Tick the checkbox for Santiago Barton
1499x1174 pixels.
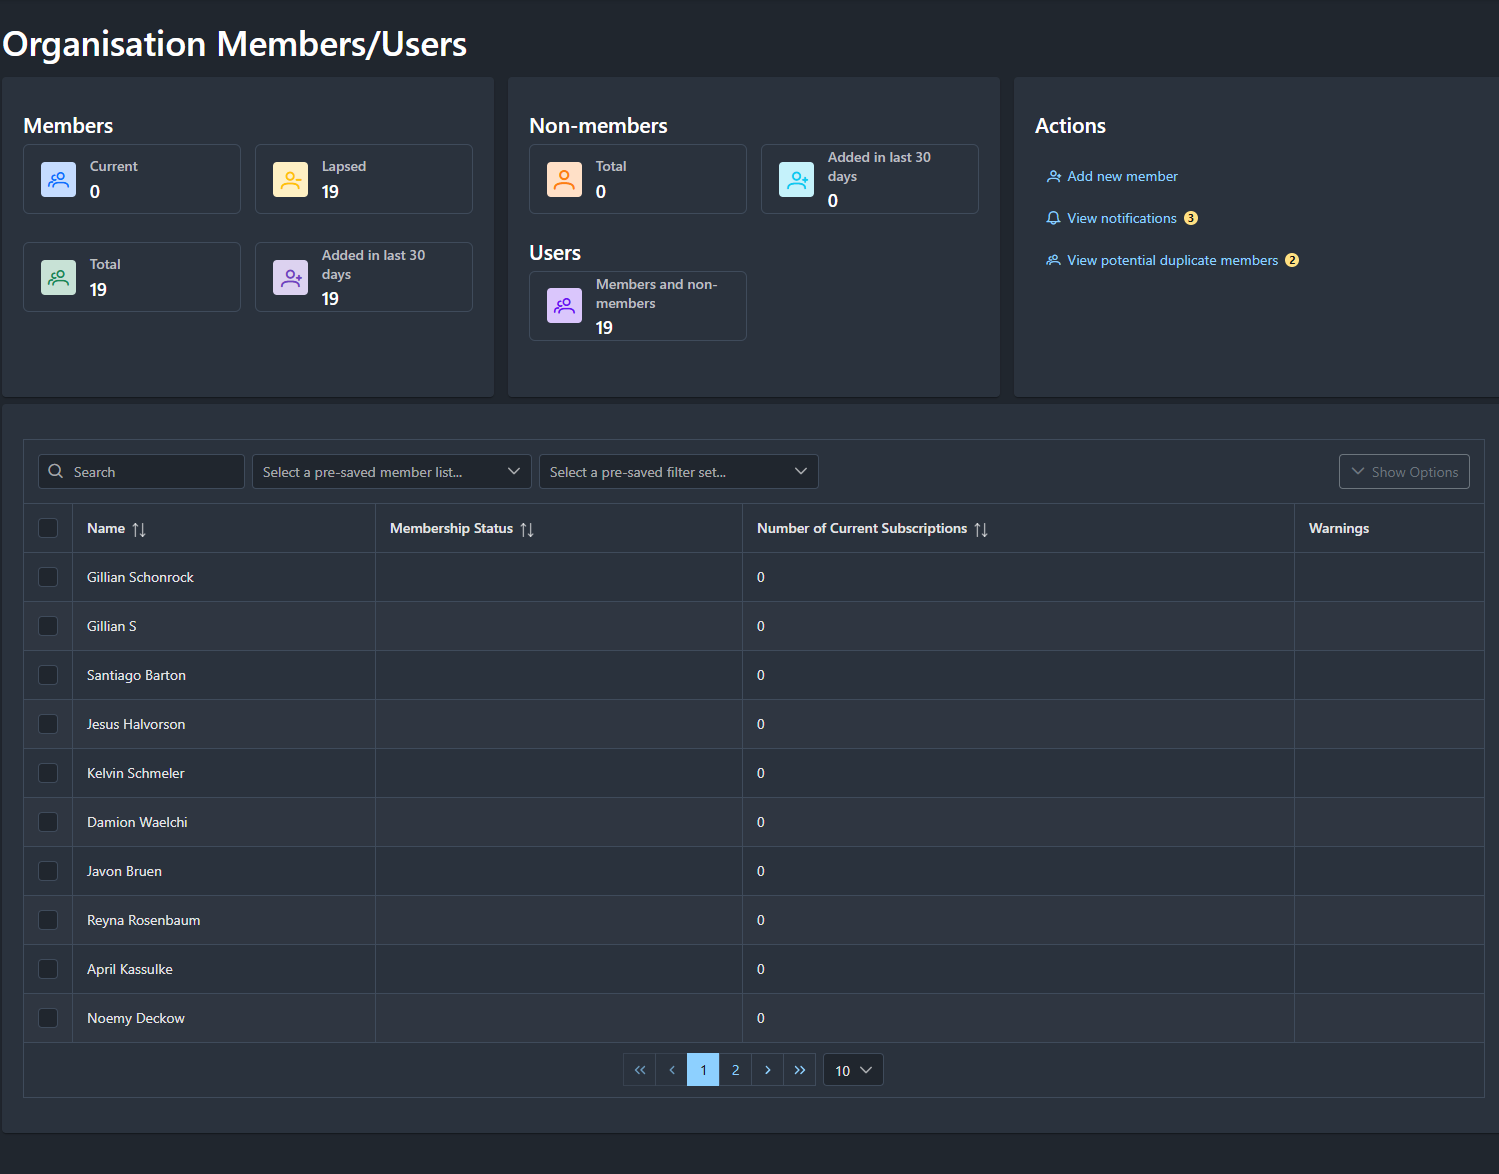click(x=48, y=675)
